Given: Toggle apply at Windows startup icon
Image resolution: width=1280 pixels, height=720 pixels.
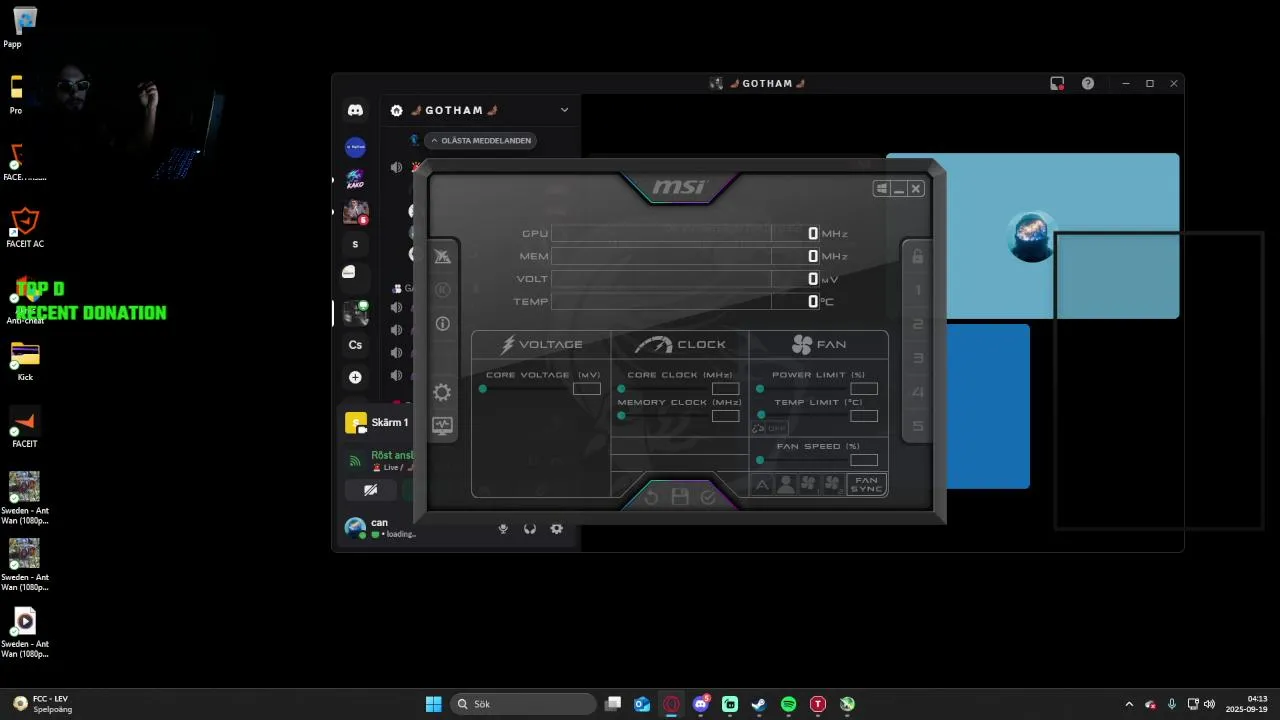Looking at the screenshot, I should pos(881,188).
